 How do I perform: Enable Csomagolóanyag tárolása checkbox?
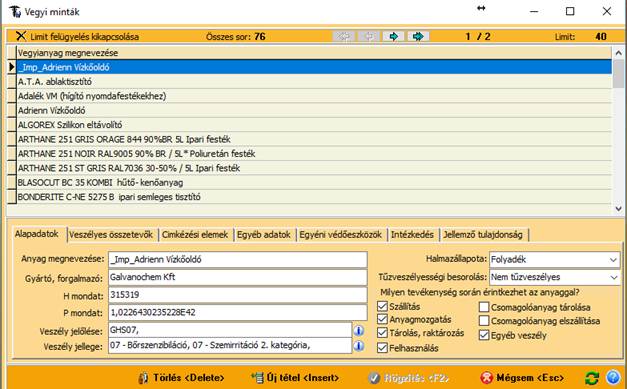(484, 307)
